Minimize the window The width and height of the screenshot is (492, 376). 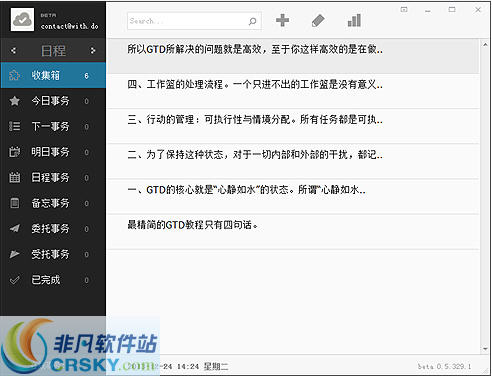pyautogui.click(x=428, y=10)
